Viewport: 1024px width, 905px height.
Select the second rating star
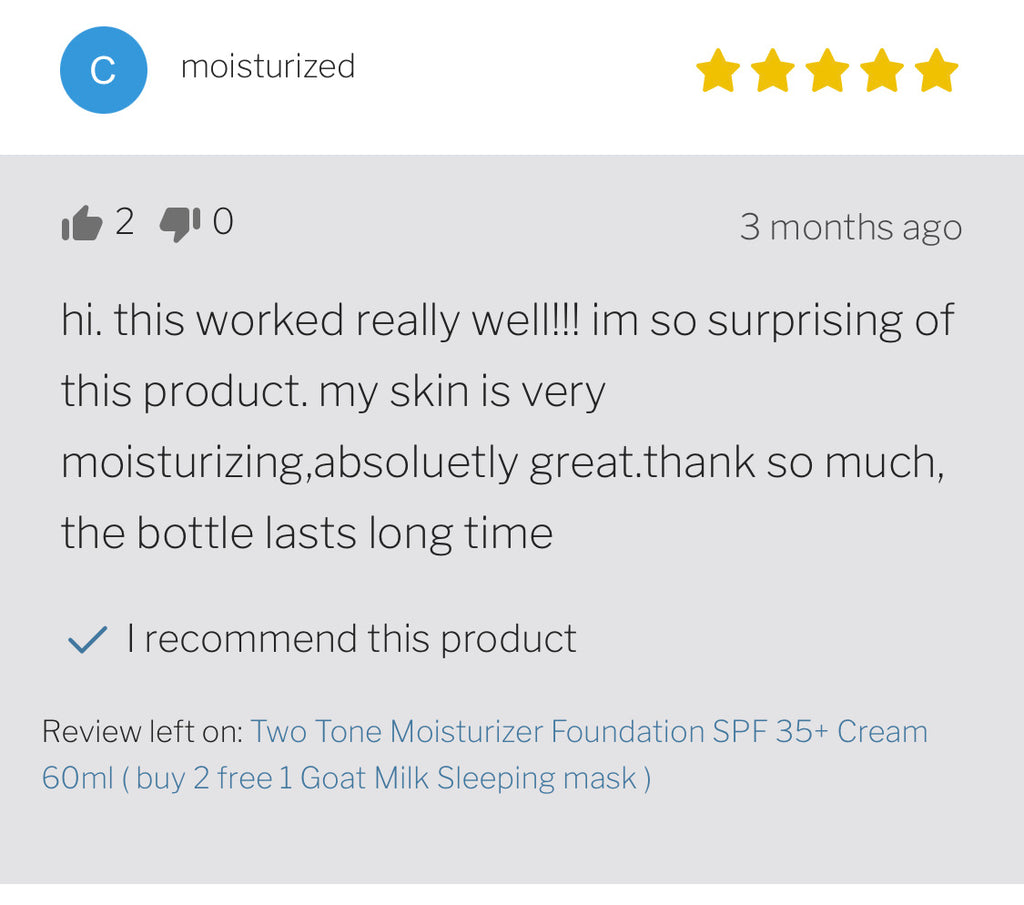(773, 72)
